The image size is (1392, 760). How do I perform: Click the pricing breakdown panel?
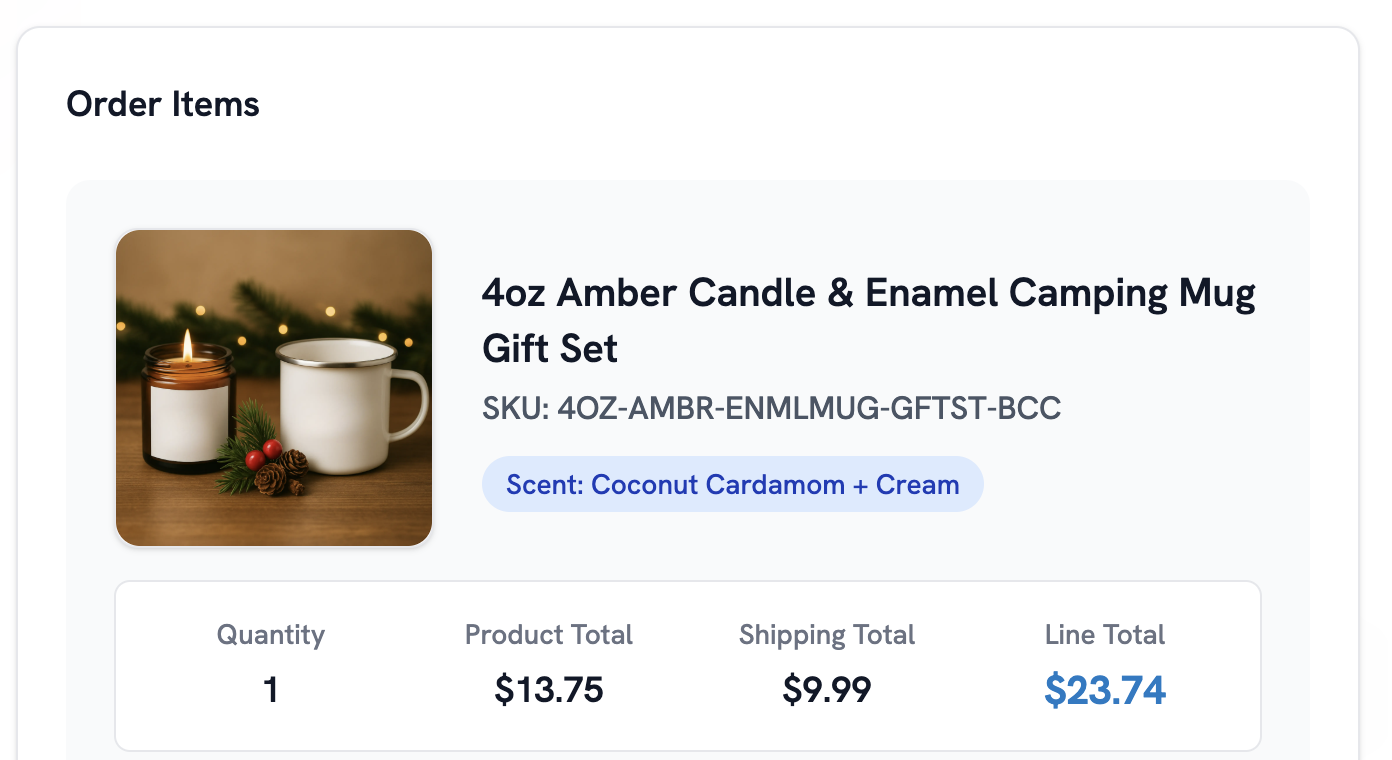pyautogui.click(x=688, y=665)
